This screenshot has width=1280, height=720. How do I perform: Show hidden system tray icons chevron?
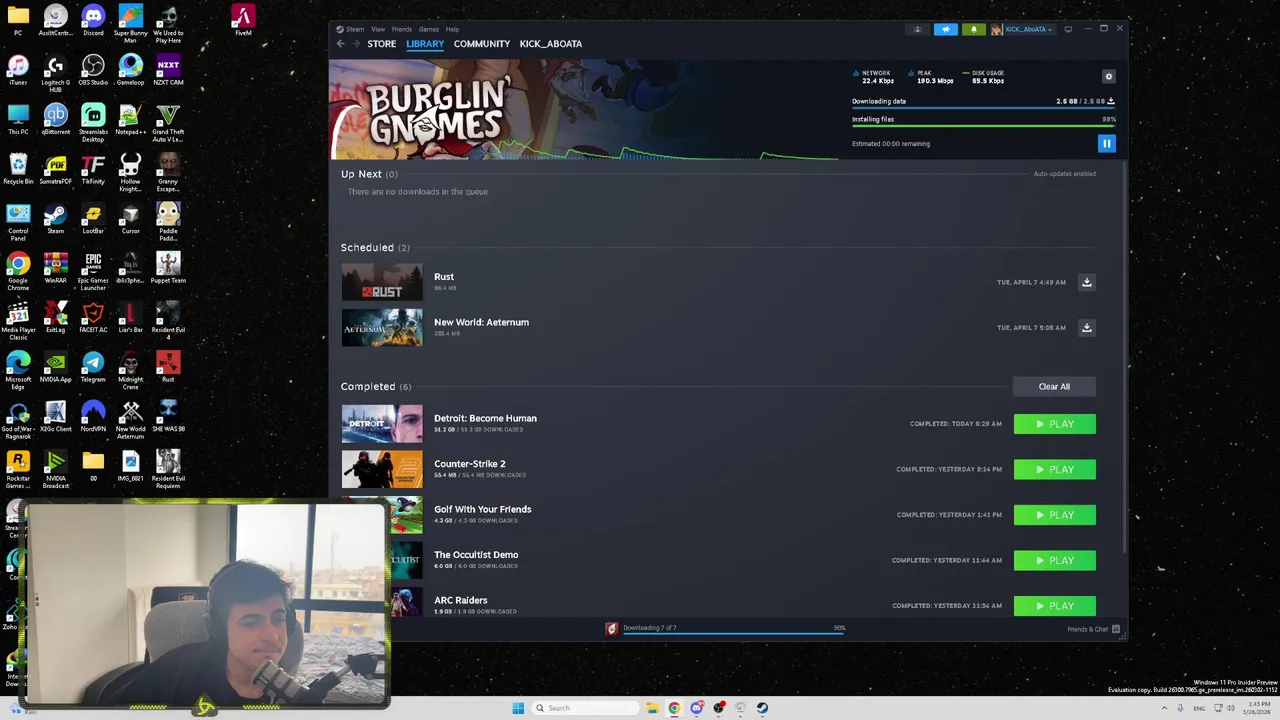[x=1163, y=708]
